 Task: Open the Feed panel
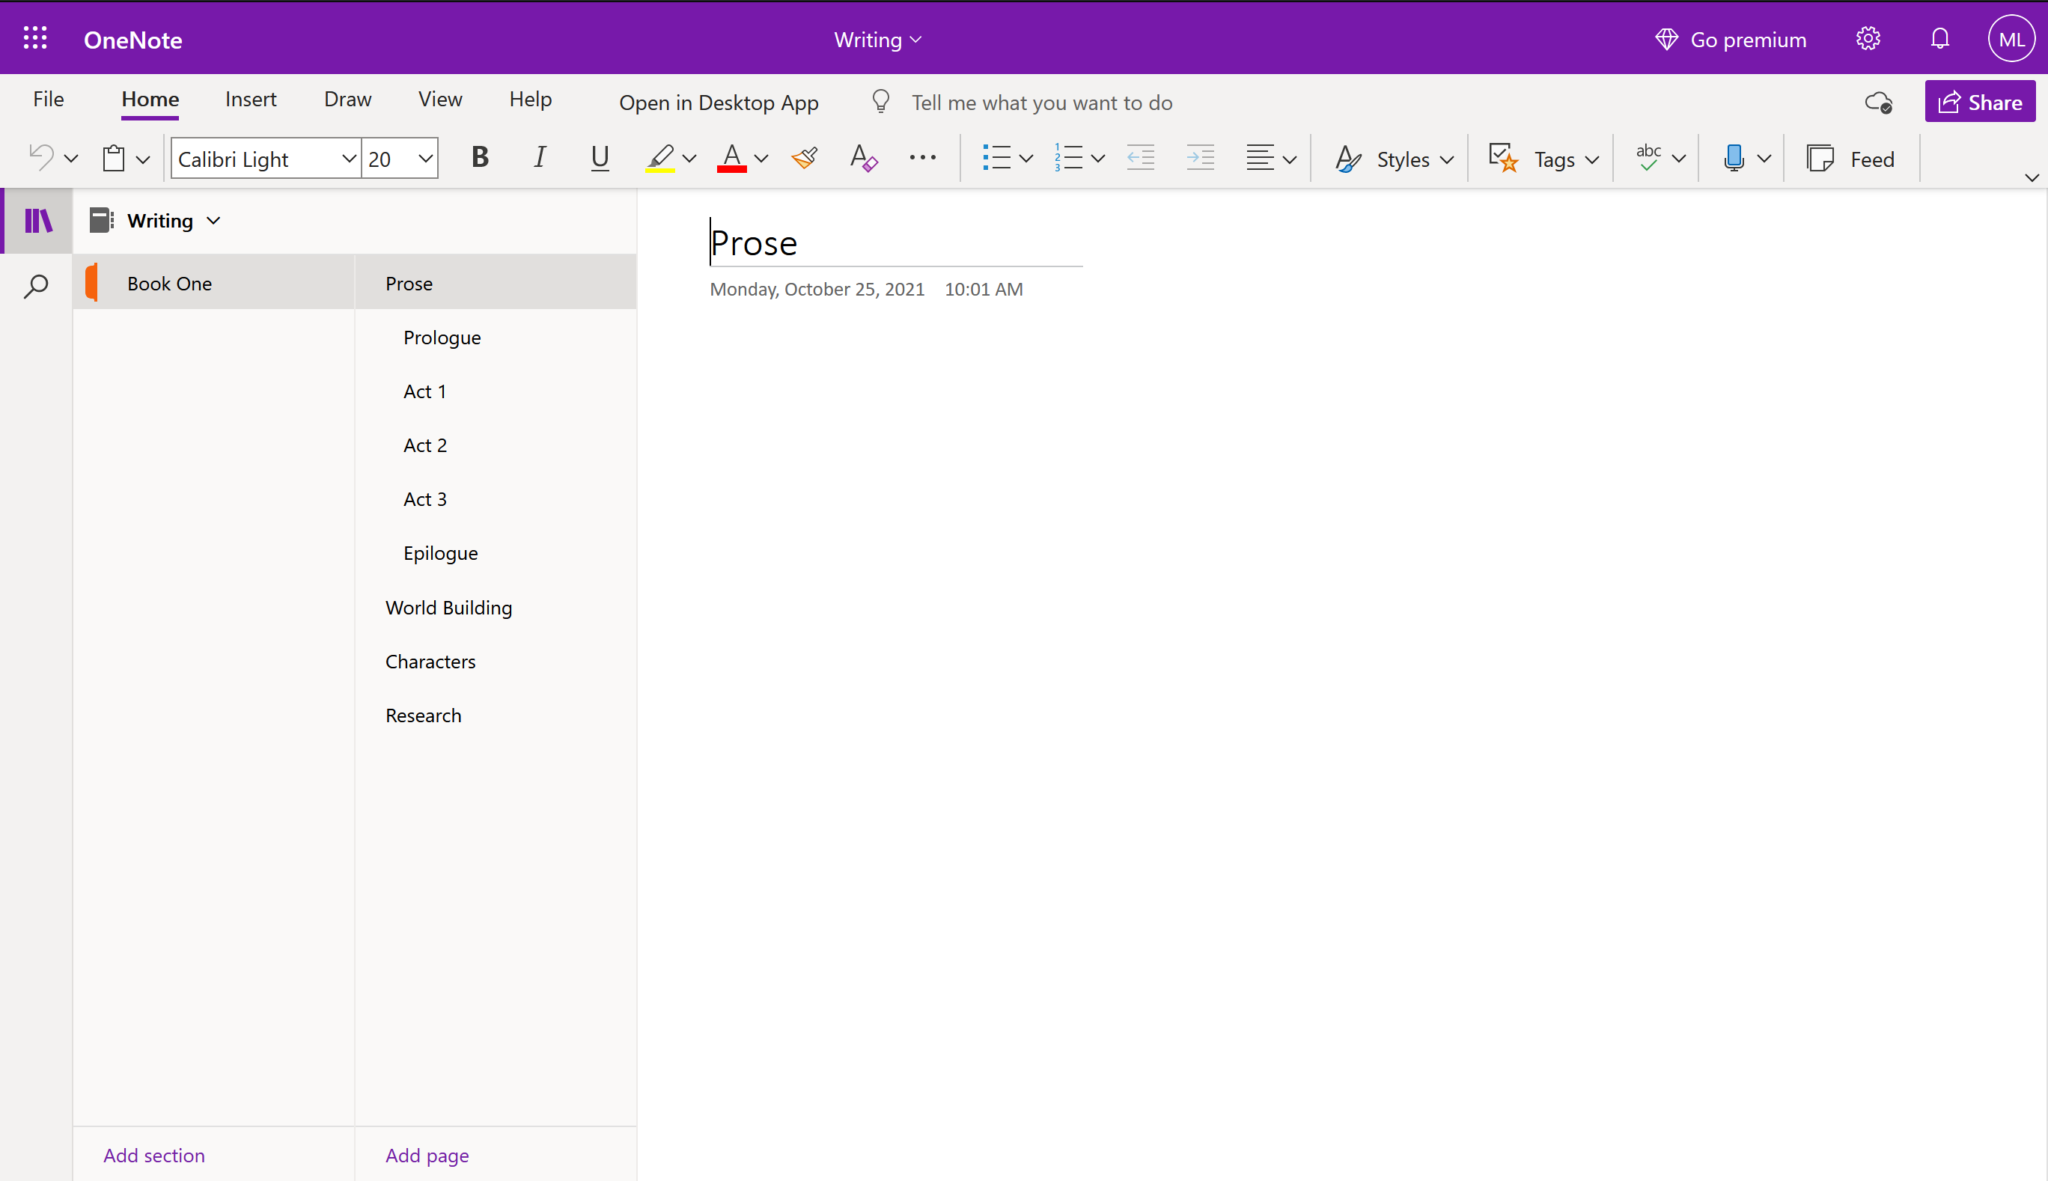[x=1852, y=157]
